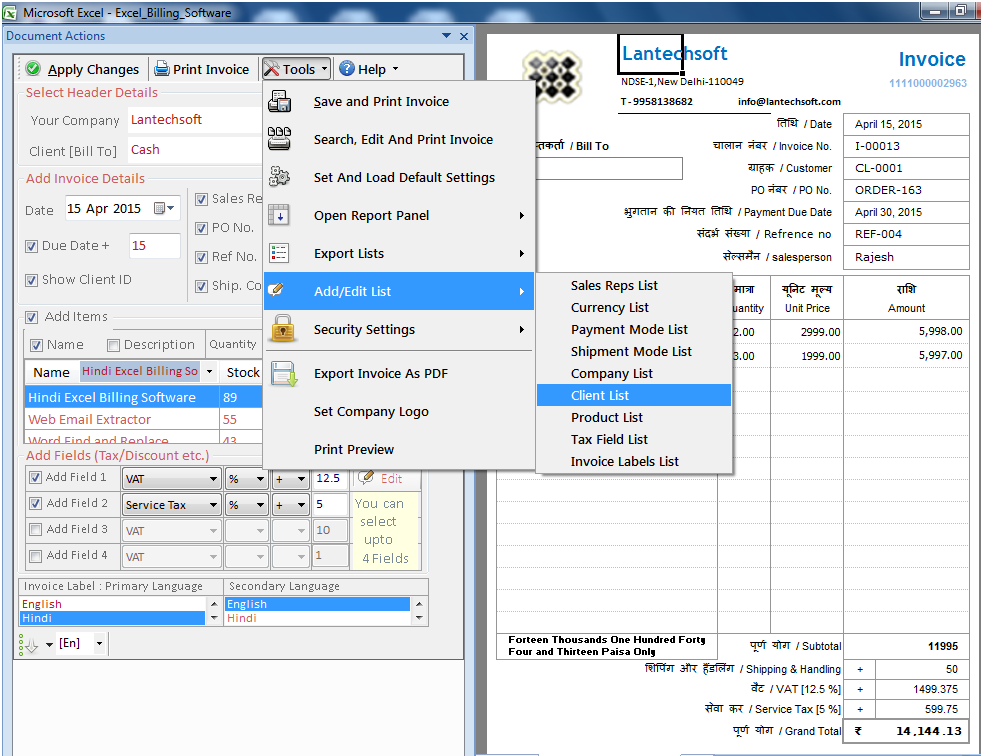981x756 pixels.
Task: Enable the Add Field 3 checkbox
Action: click(36, 529)
